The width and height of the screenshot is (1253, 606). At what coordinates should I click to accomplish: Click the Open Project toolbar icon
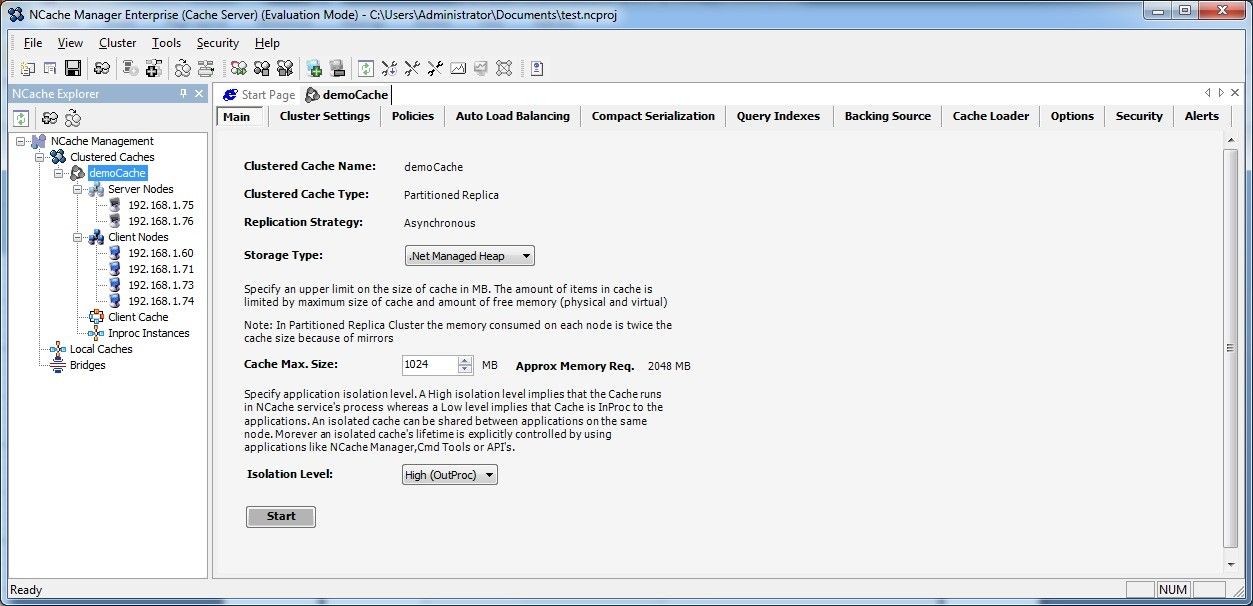tap(50, 68)
